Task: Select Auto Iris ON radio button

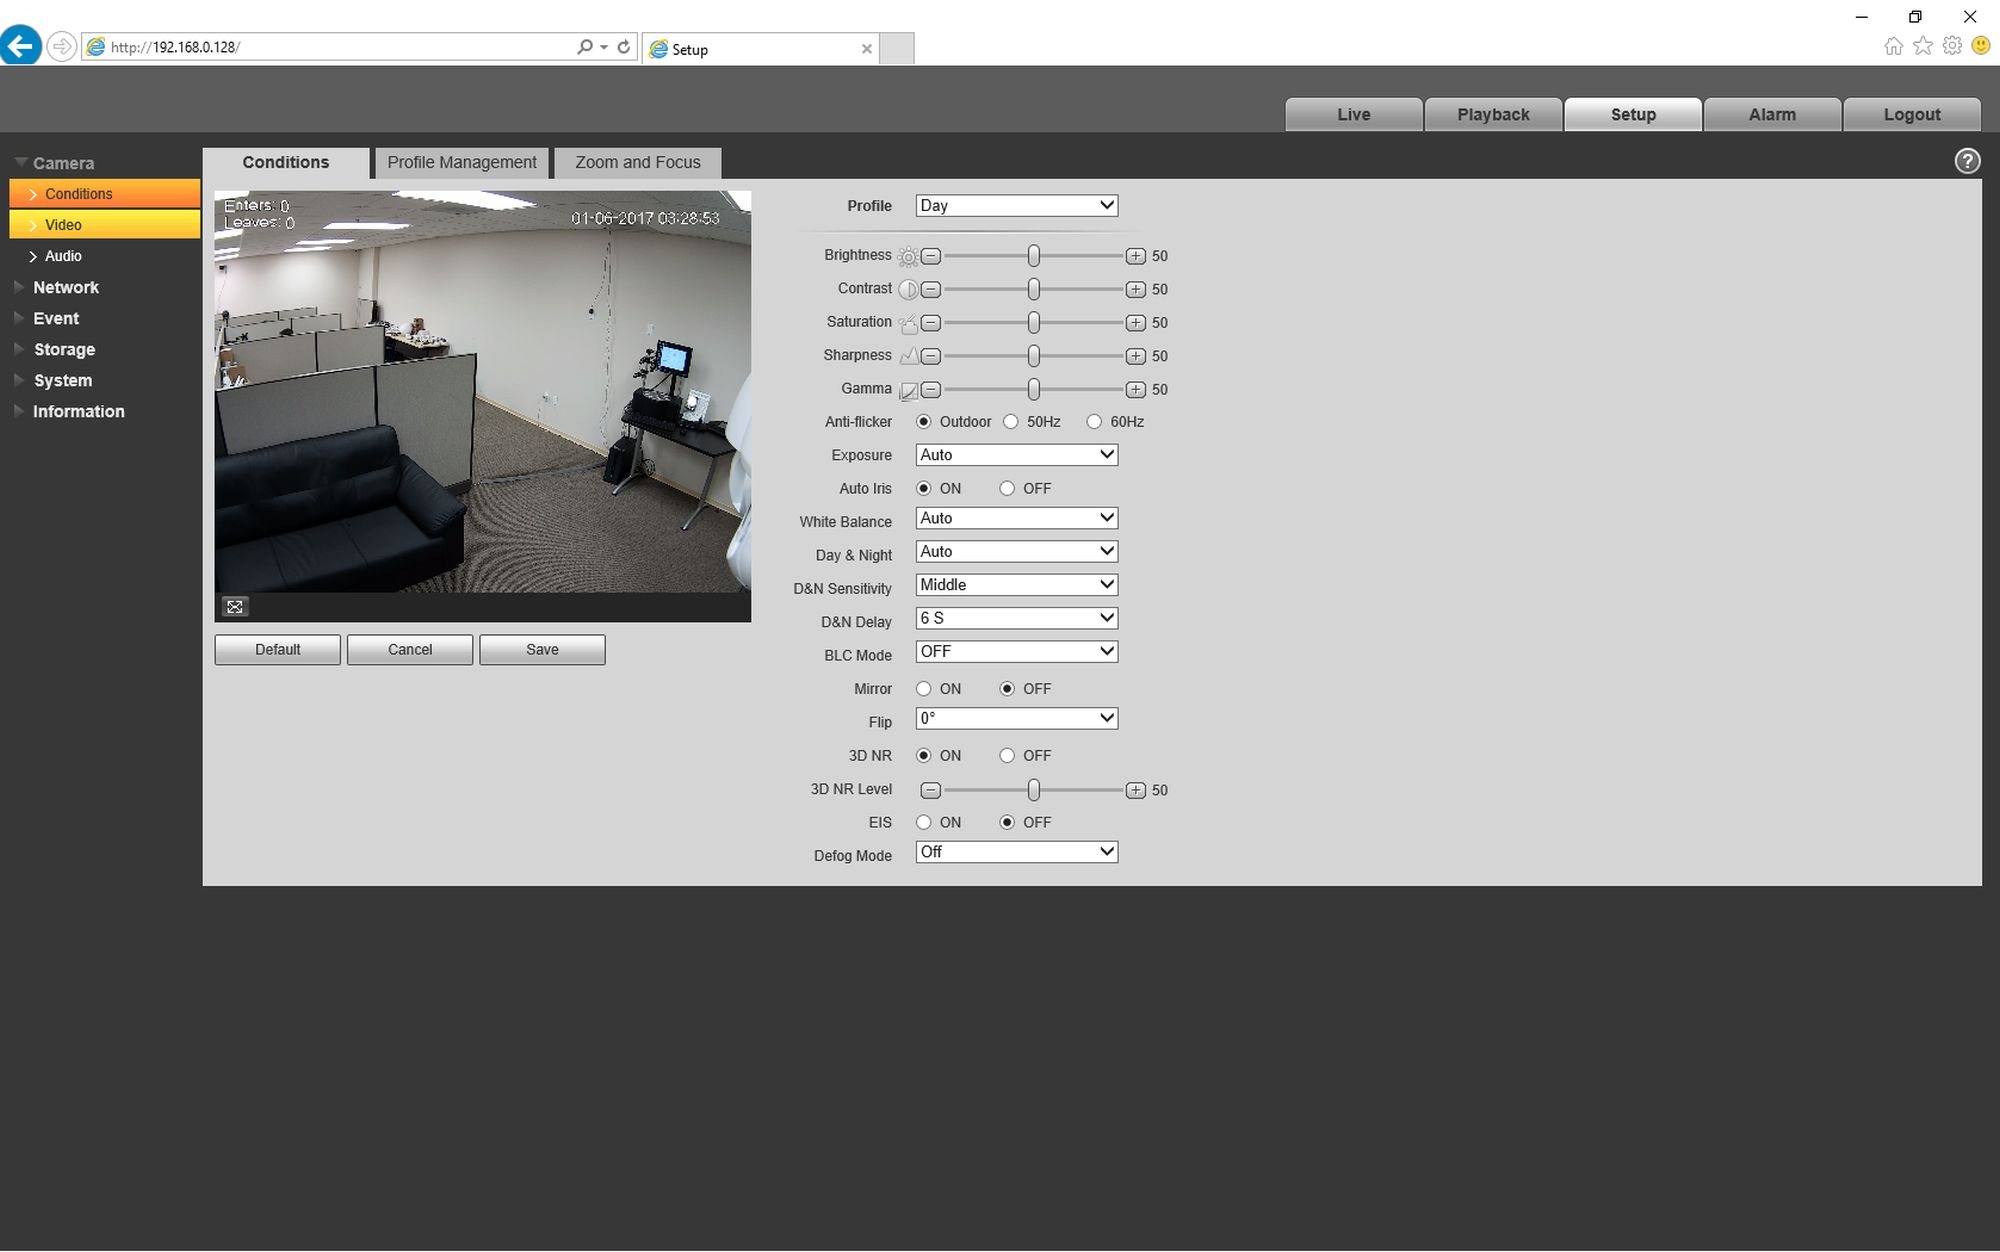Action: point(924,489)
